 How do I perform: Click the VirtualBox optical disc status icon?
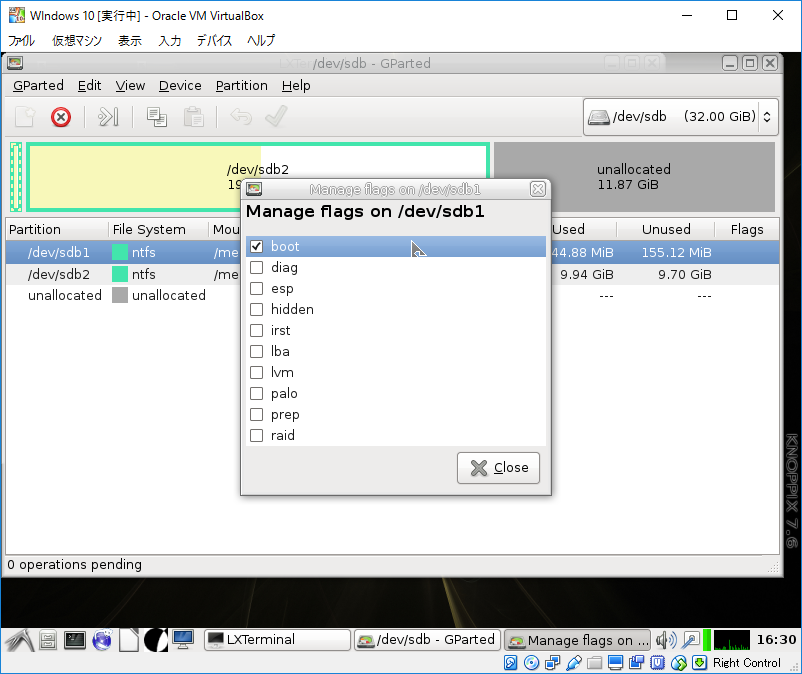tap(531, 663)
